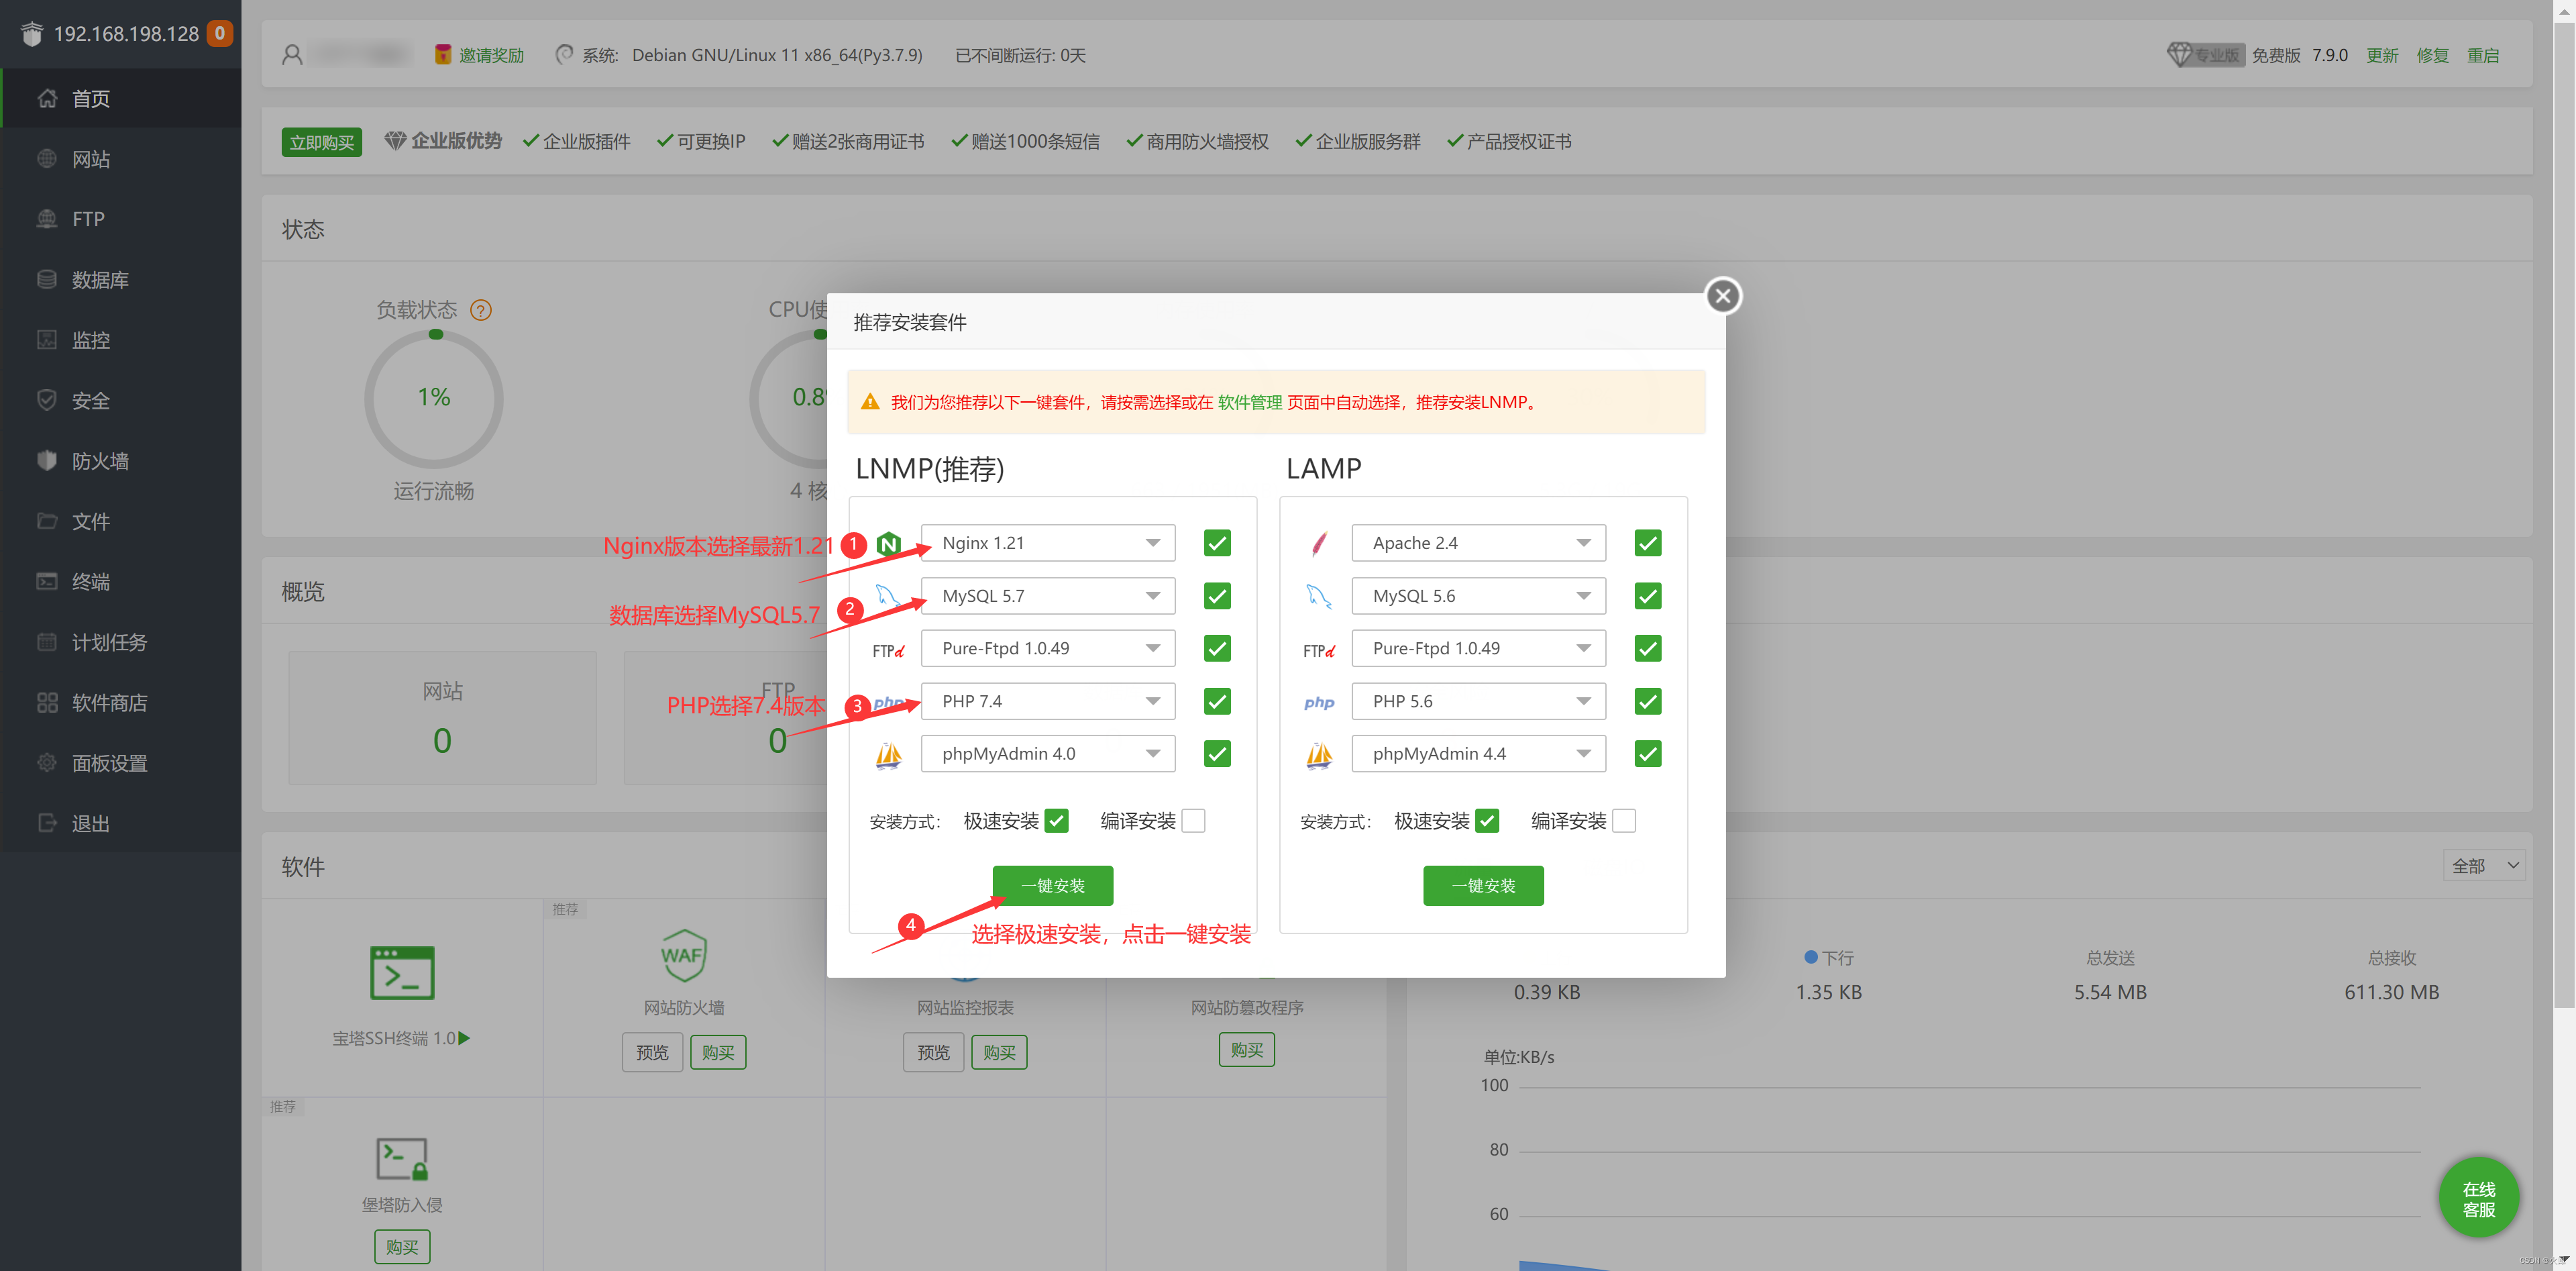
Task: Click the 负载状态 1% circular gauge
Action: (x=434, y=399)
